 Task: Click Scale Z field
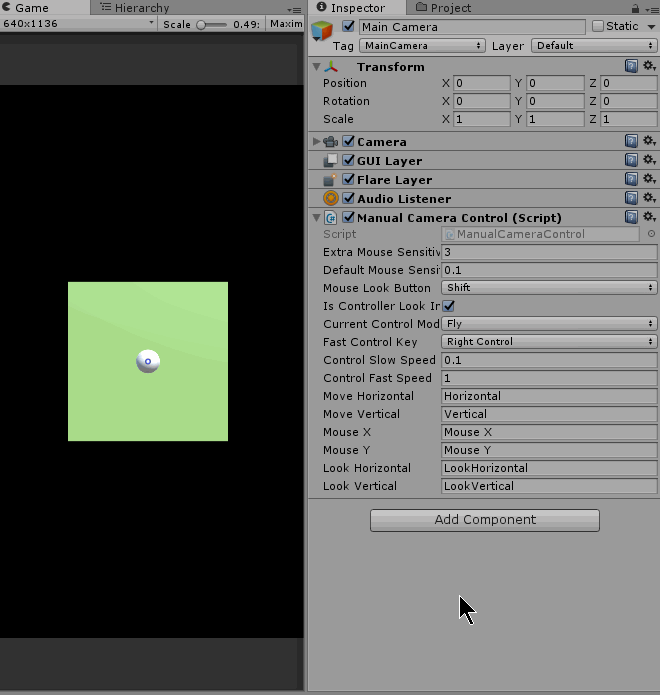pos(629,119)
